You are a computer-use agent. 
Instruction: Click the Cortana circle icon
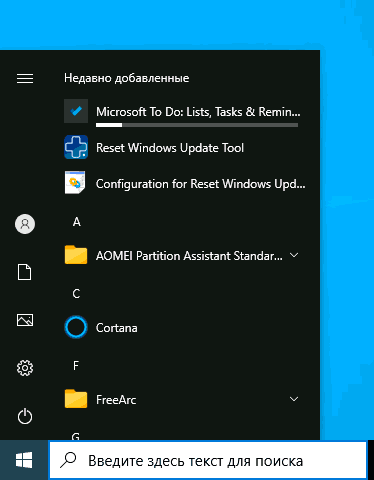76,327
